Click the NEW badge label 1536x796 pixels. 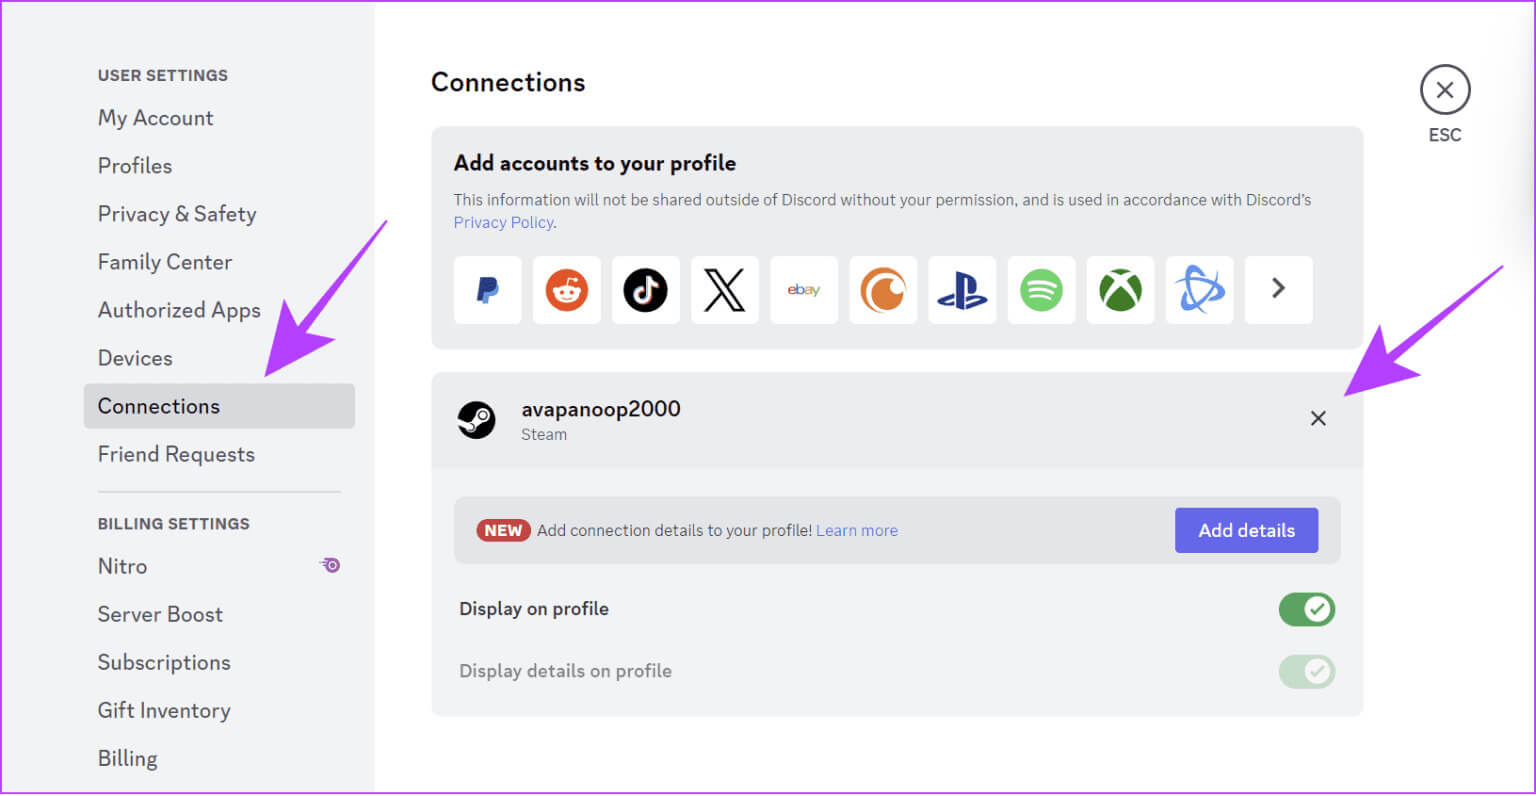(x=503, y=531)
